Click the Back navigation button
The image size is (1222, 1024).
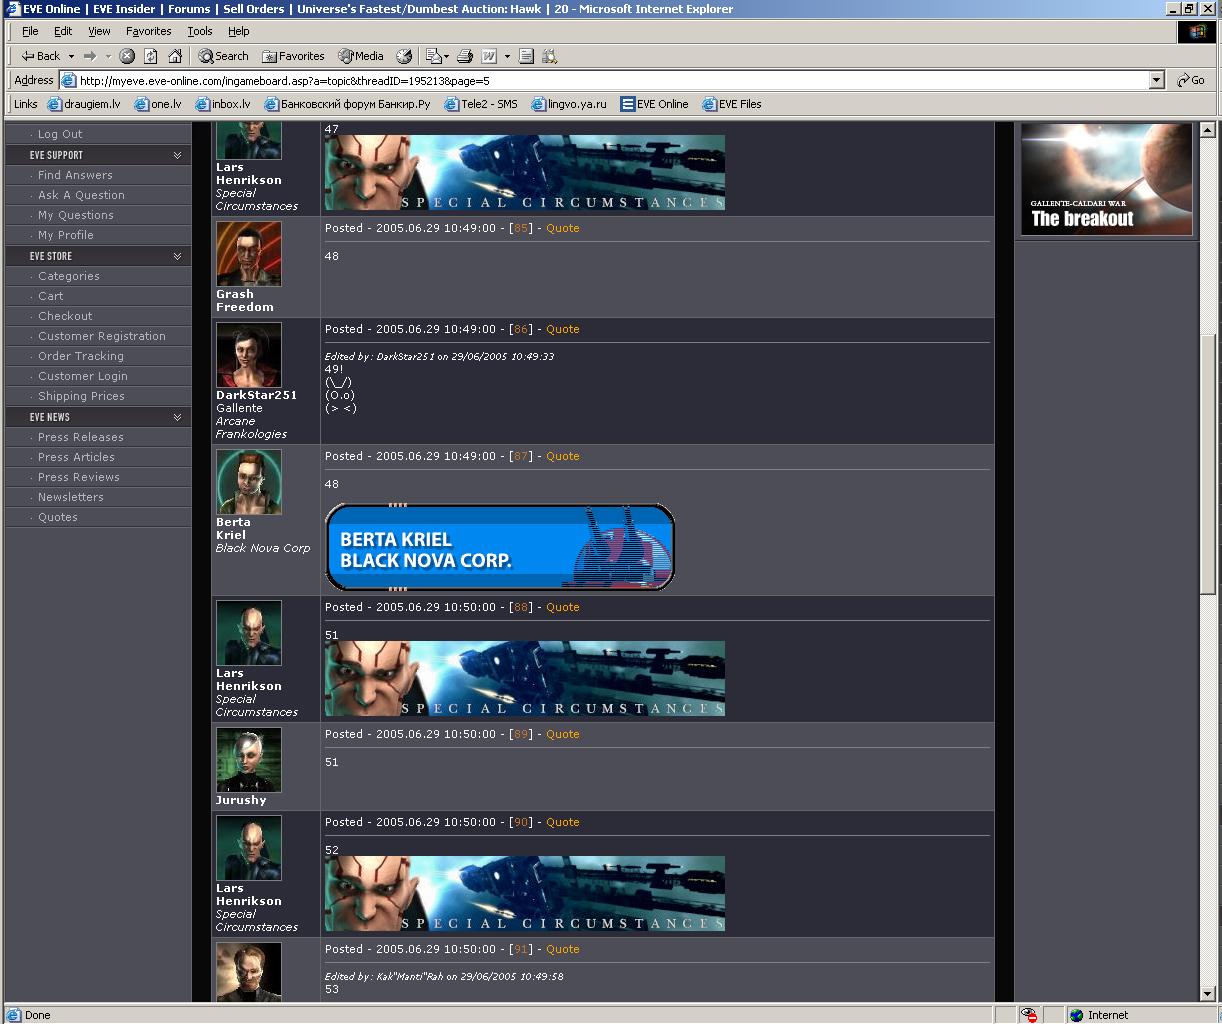coord(40,56)
